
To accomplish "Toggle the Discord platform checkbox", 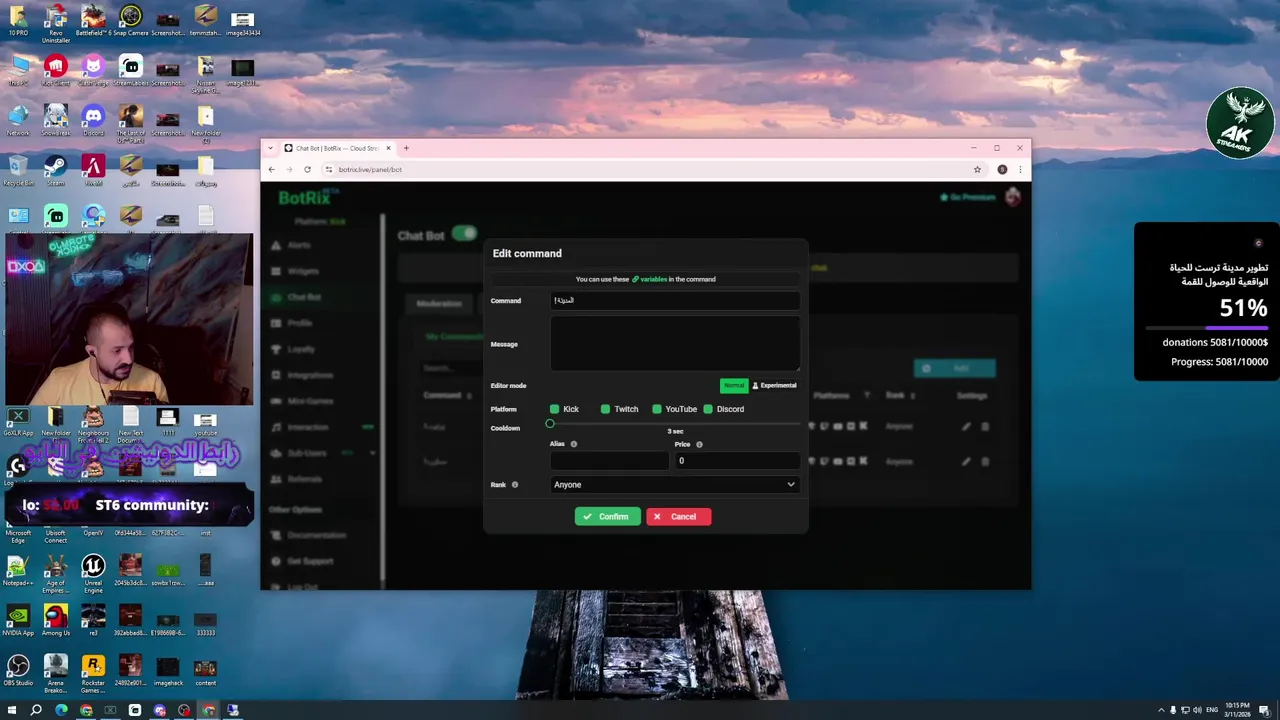I will (x=708, y=409).
